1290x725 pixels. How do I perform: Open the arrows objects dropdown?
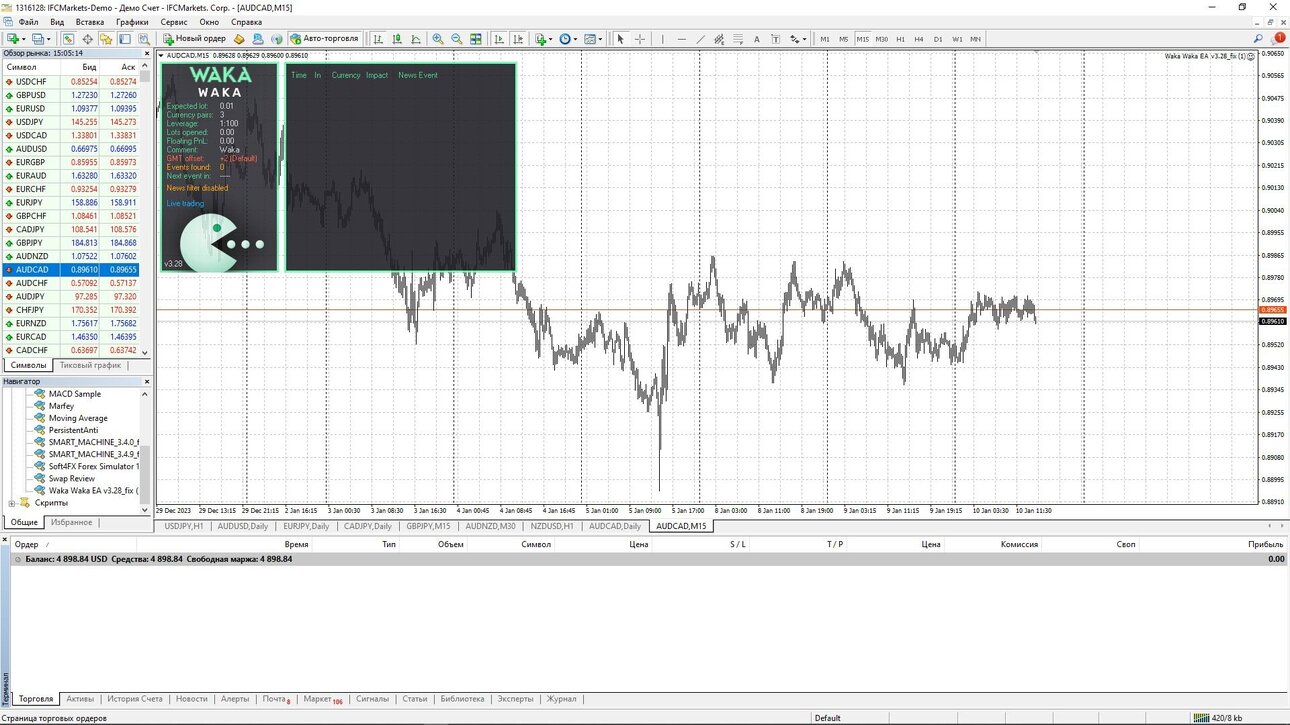coord(798,39)
